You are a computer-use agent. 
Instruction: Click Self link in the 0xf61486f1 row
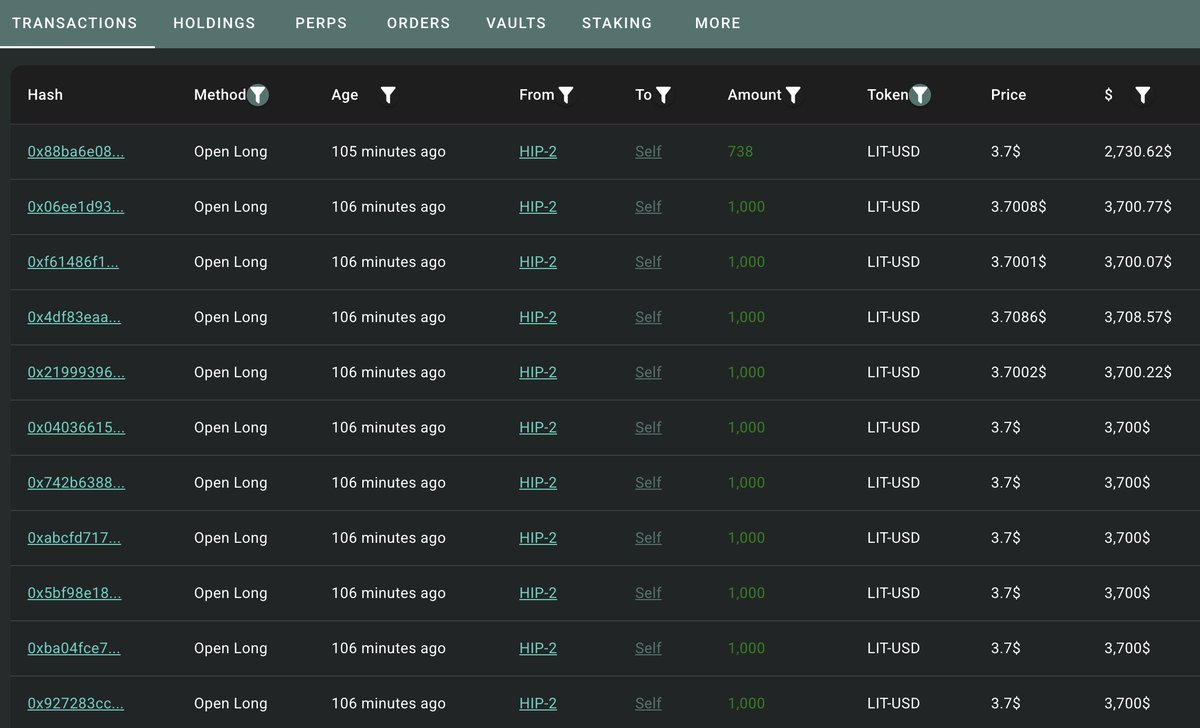(648, 262)
